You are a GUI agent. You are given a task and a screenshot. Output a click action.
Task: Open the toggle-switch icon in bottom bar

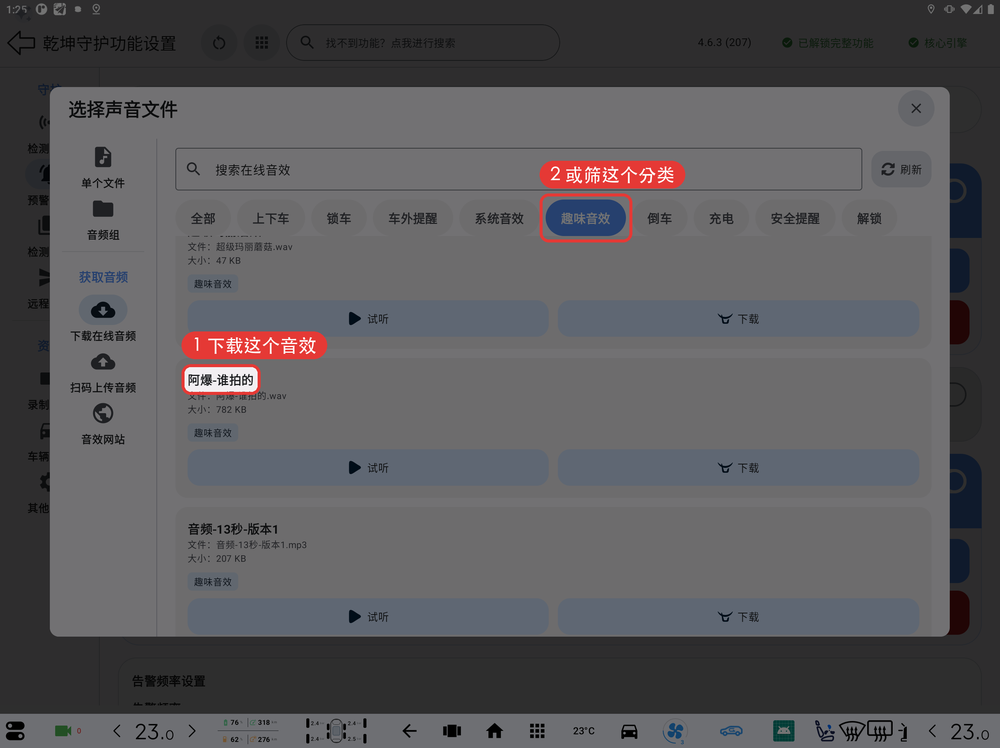coord(15,731)
